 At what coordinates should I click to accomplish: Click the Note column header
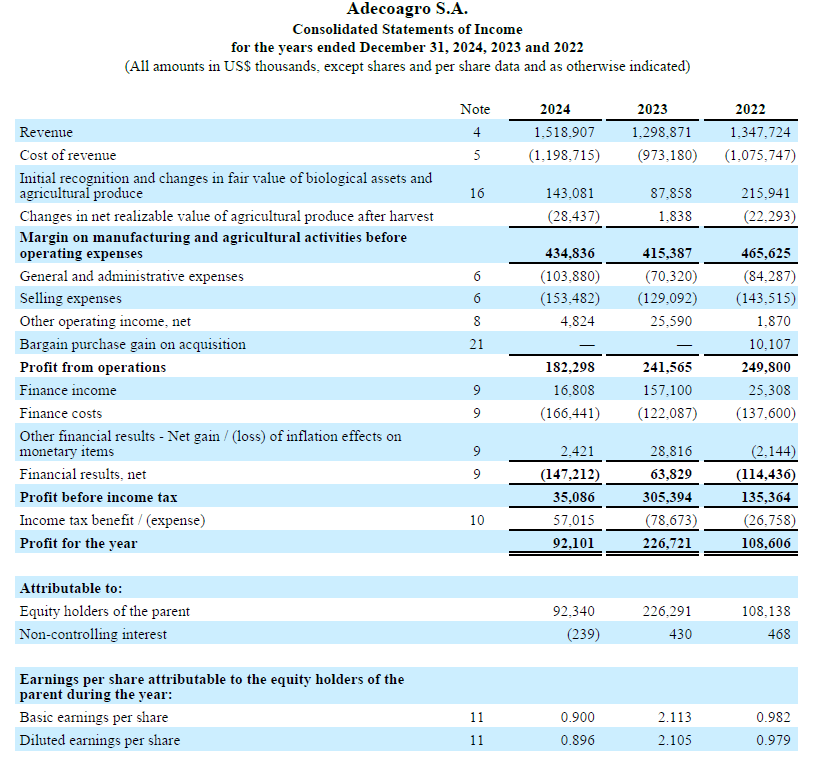[475, 109]
